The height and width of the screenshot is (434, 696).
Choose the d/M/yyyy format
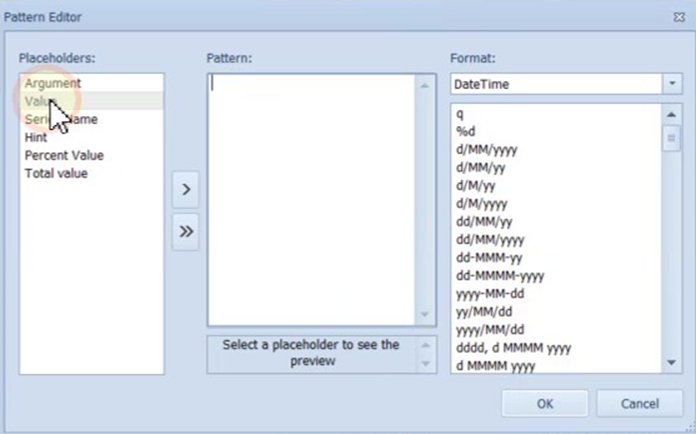482,203
